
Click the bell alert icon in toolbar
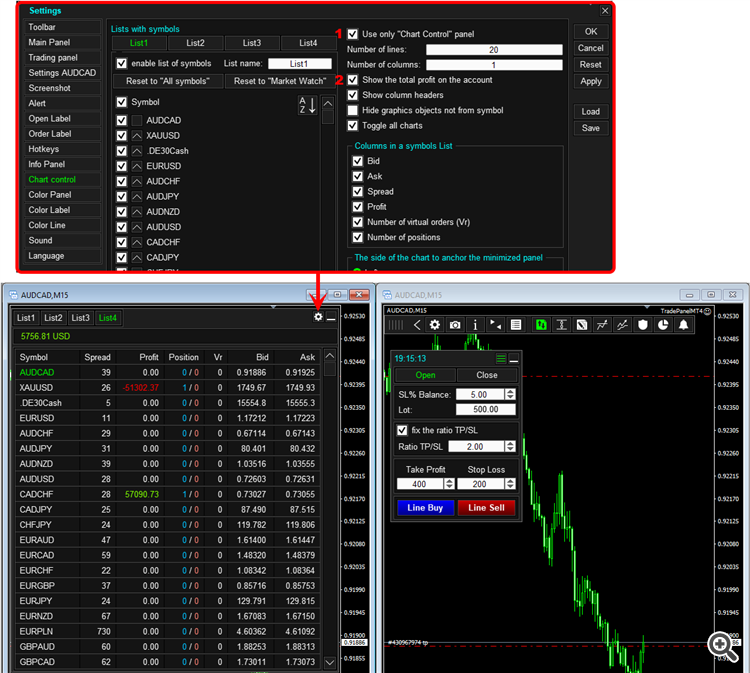pyautogui.click(x=684, y=325)
